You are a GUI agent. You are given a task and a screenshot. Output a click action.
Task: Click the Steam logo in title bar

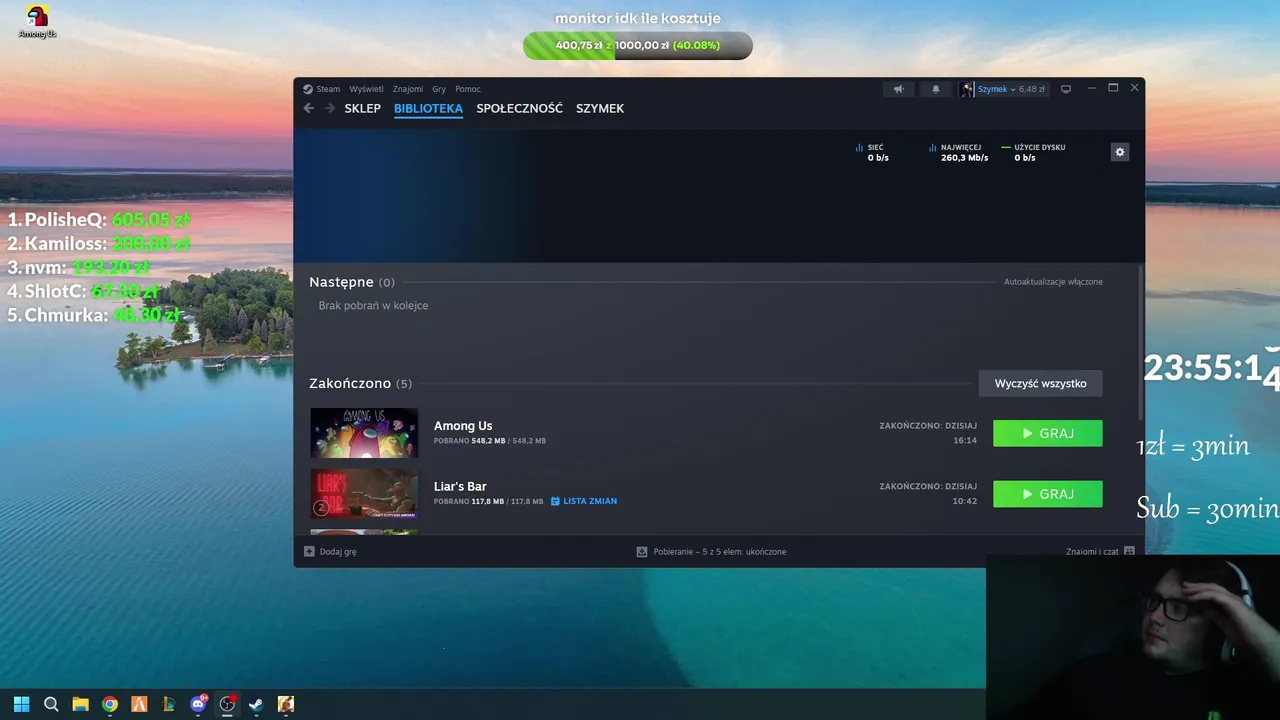[308, 89]
